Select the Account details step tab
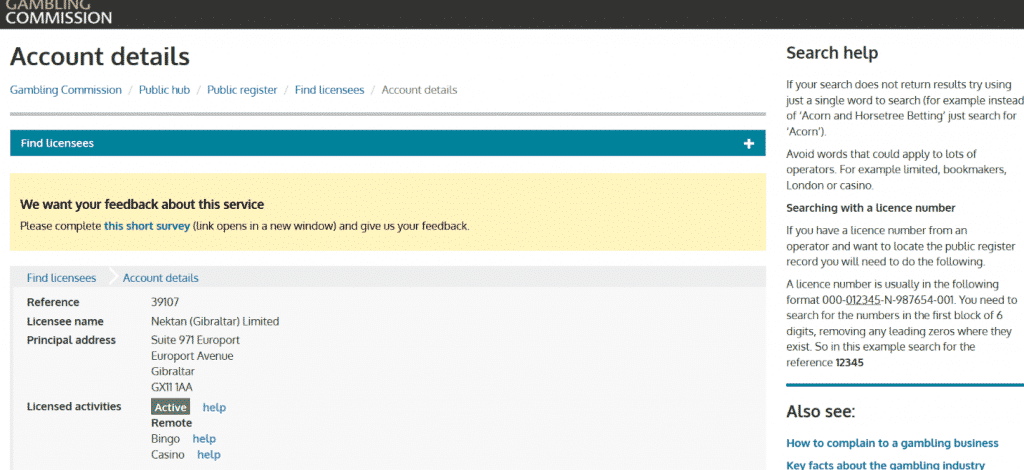 point(161,278)
